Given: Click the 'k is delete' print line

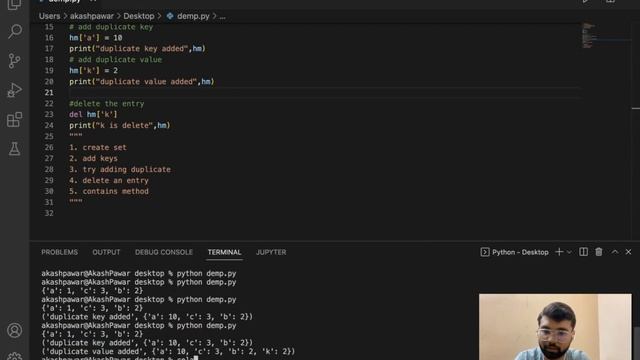Looking at the screenshot, I should pyautogui.click(x=120, y=125).
